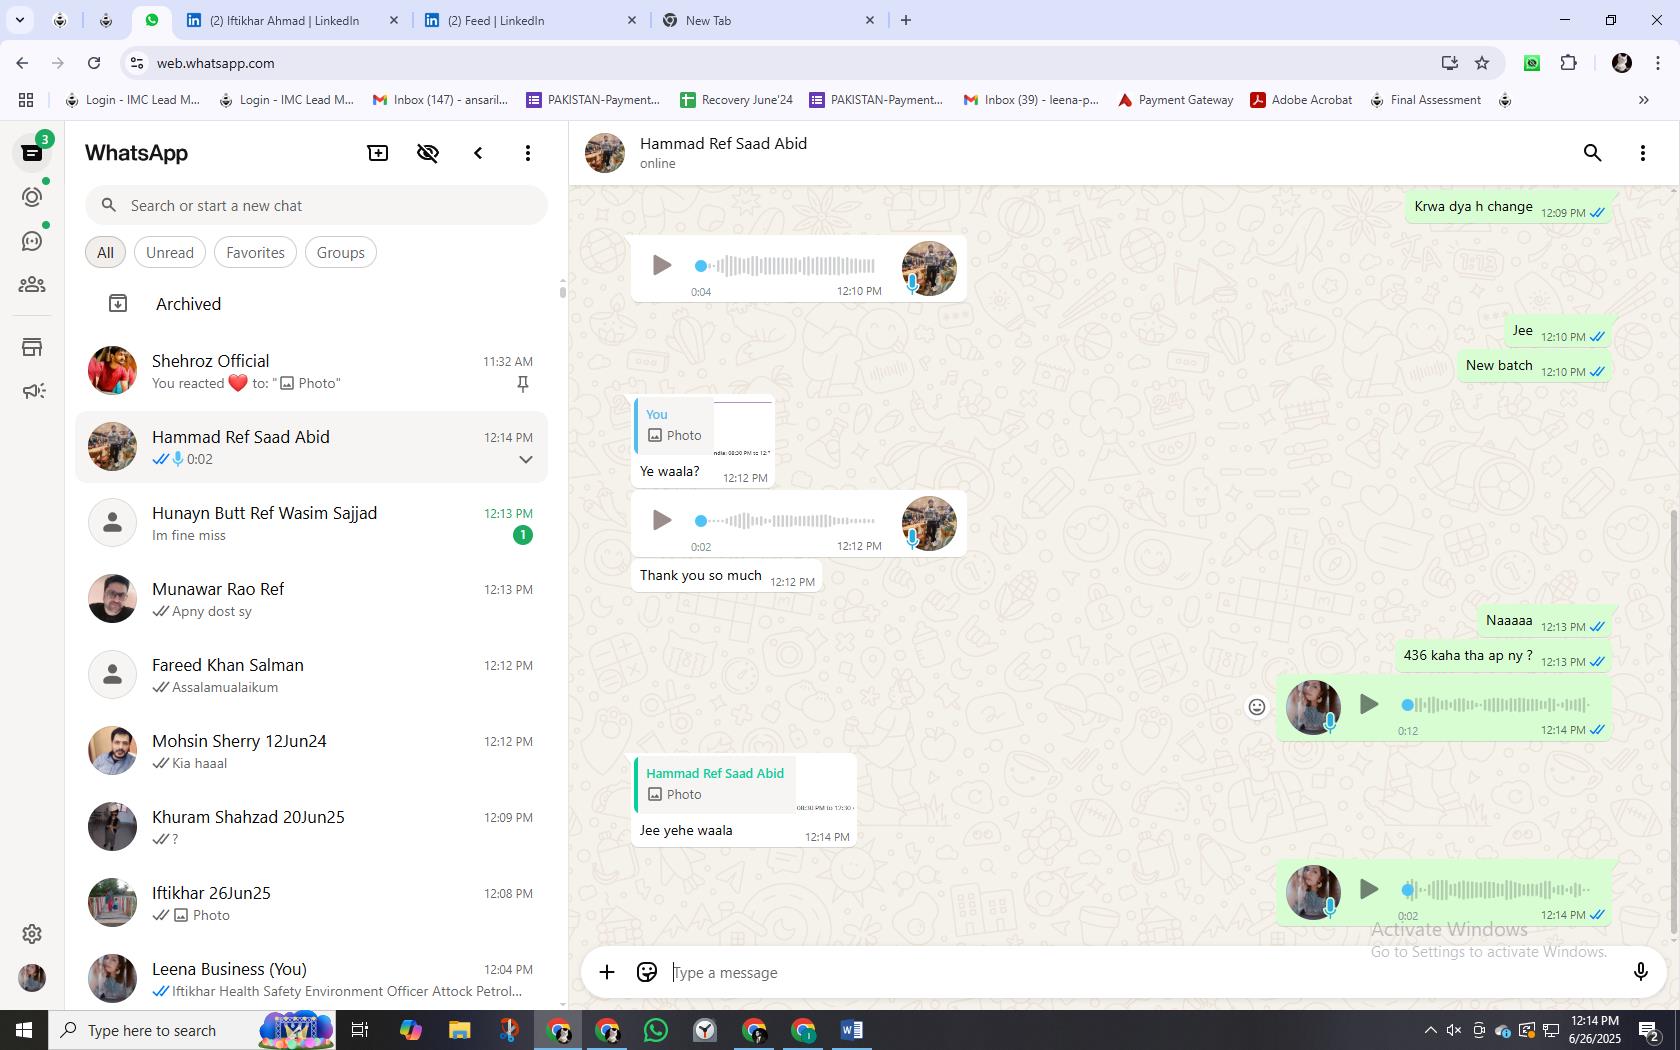1680x1050 pixels.
Task: Search within the conversation using the magnifier icon
Action: click(1592, 153)
